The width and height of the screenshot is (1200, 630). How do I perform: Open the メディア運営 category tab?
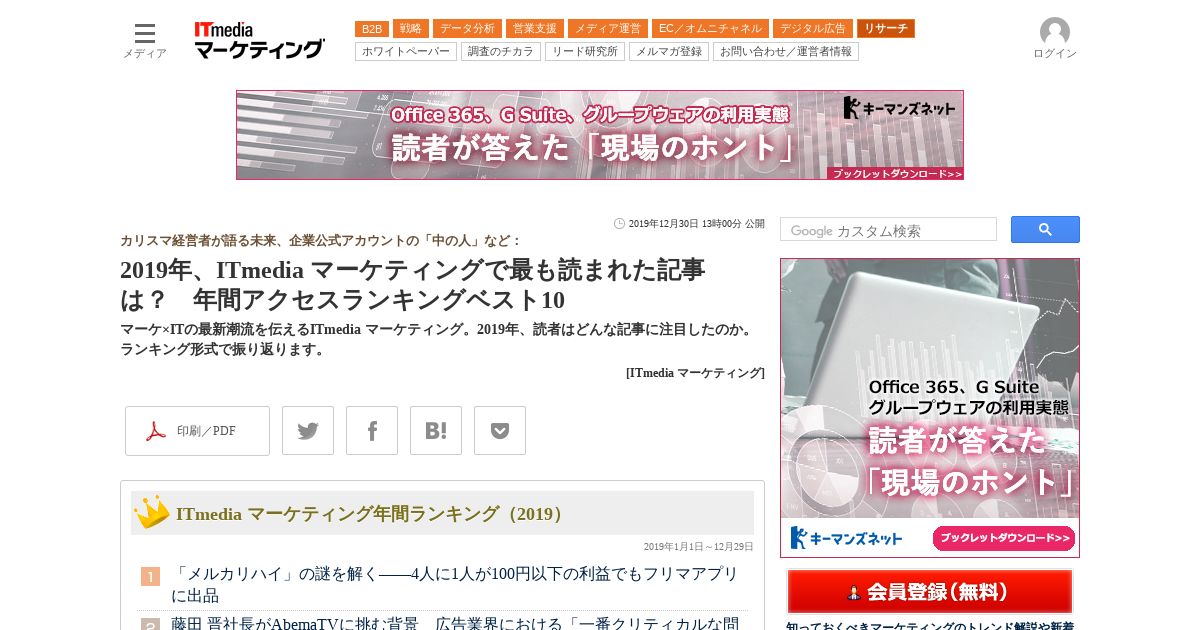click(608, 29)
